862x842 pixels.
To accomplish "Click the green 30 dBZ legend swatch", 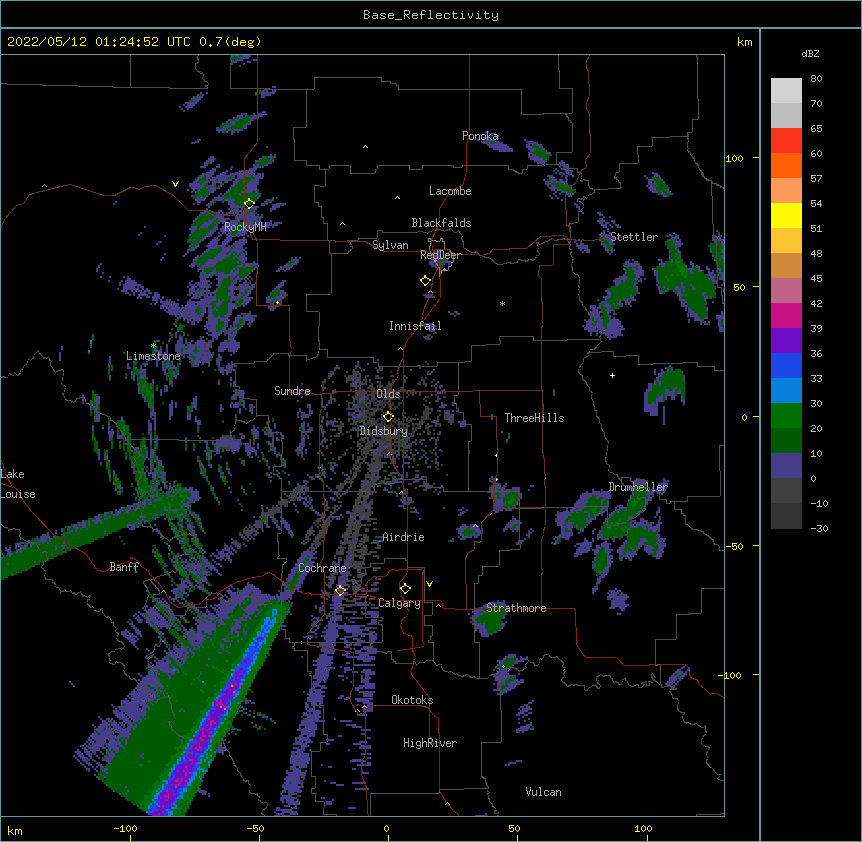I will [x=786, y=416].
